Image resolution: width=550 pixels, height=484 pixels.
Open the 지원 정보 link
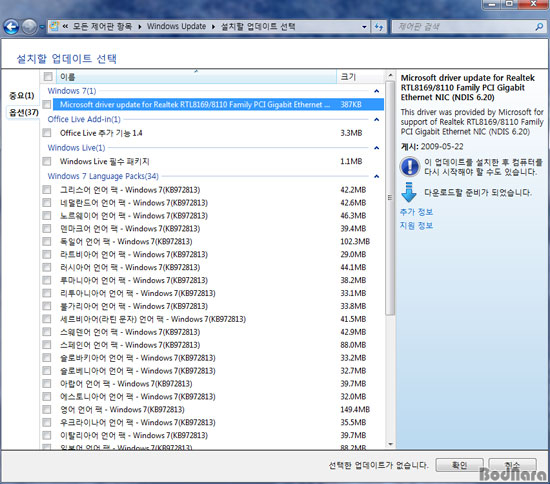(416, 225)
